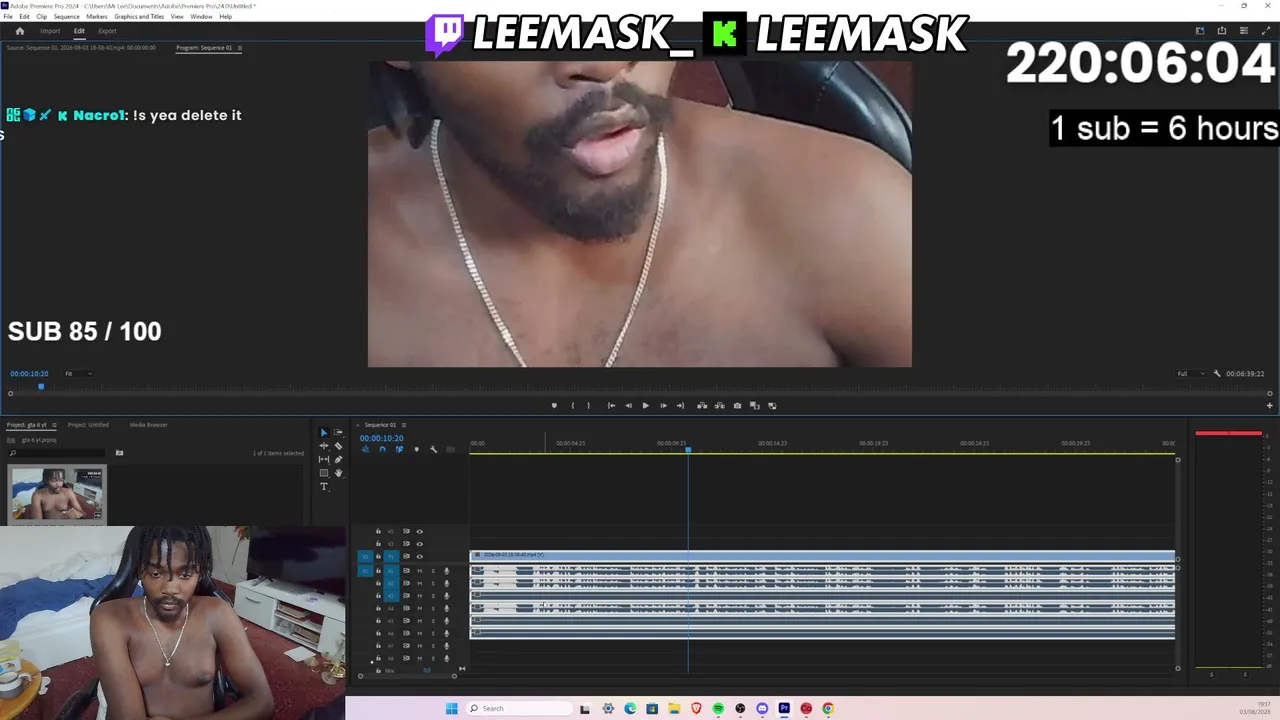Mute audio track A1
Image resolution: width=1280 pixels, height=720 pixels.
(419, 571)
